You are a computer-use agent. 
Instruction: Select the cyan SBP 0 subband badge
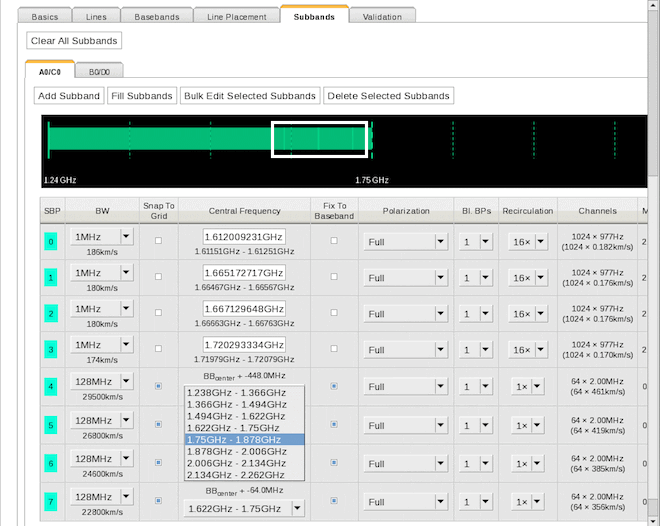point(49,241)
